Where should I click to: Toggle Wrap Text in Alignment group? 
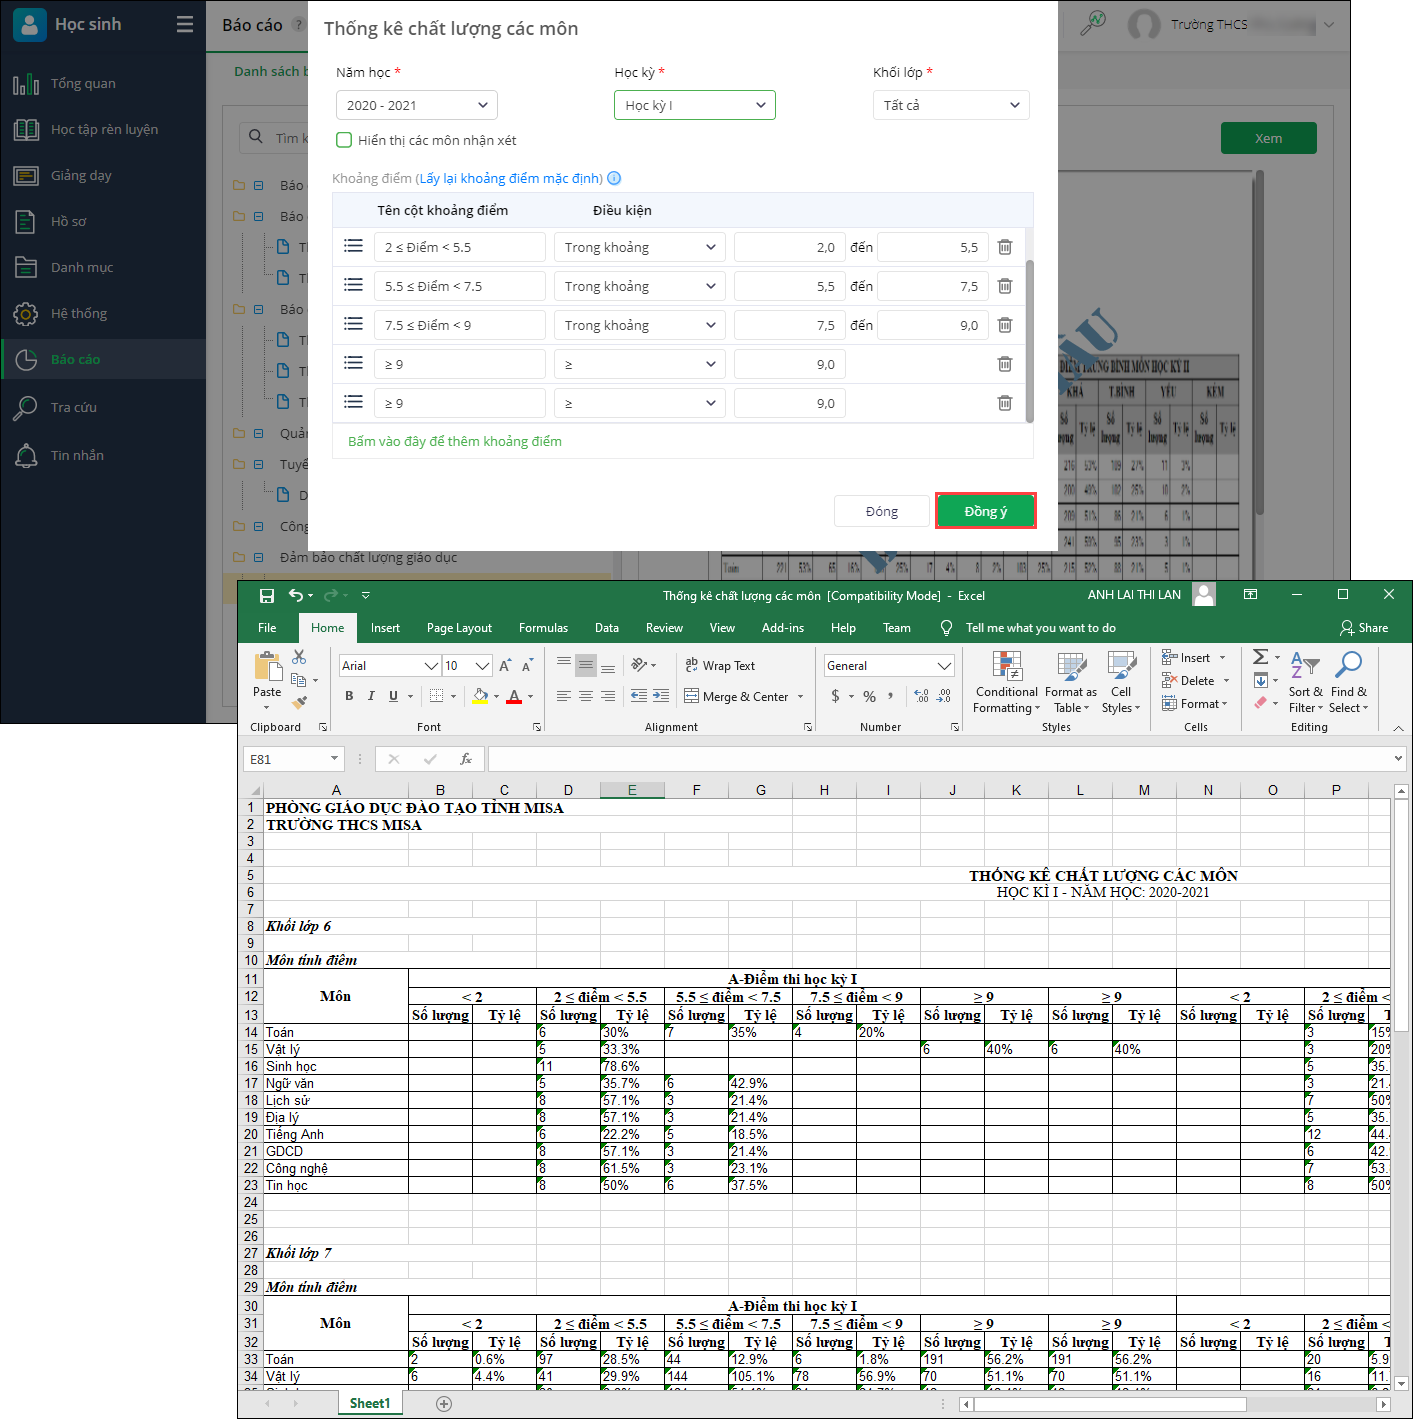(x=720, y=666)
